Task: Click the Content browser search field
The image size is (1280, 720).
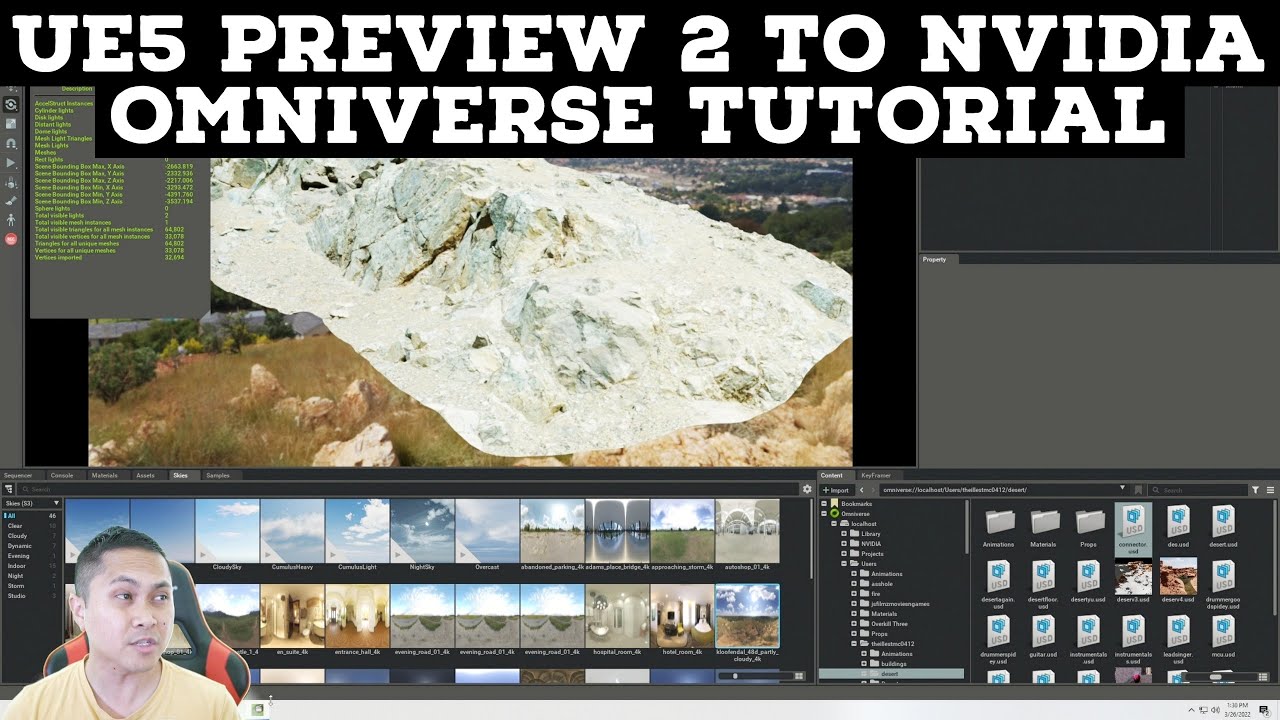Action: point(1198,490)
